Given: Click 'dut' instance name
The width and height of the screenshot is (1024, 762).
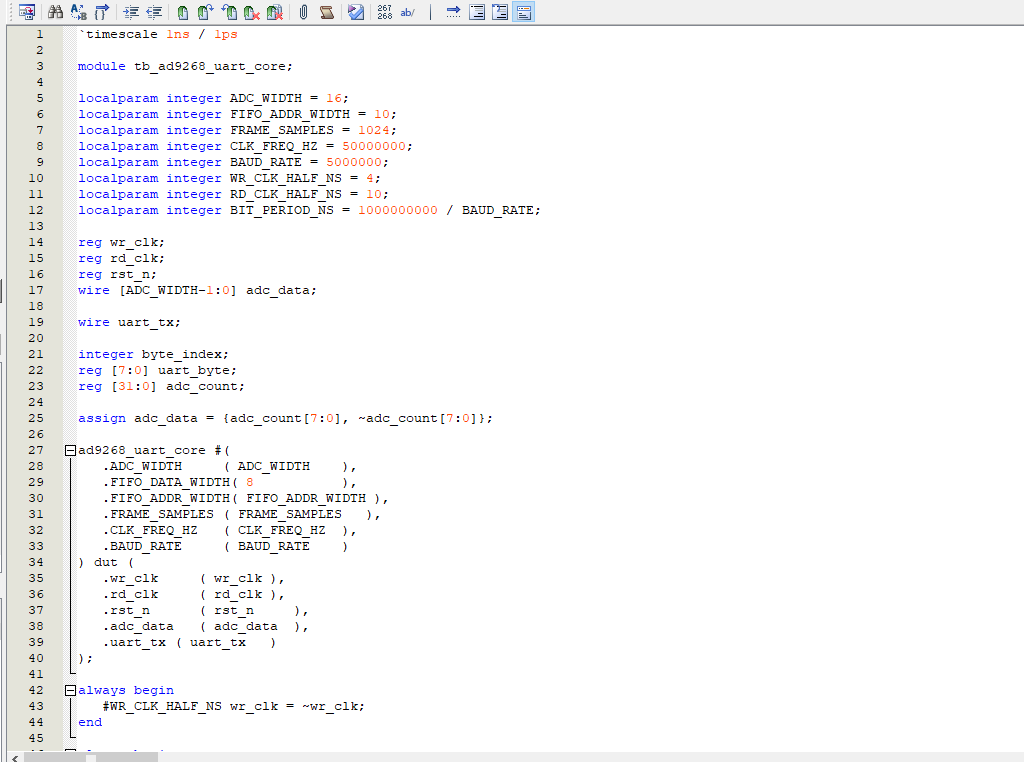Looking at the screenshot, I should coord(106,562).
